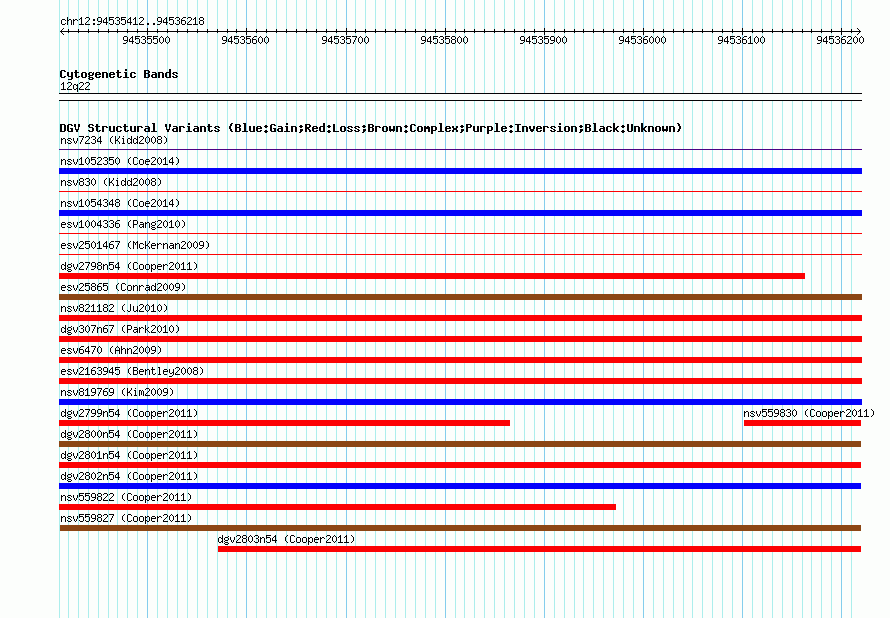Click the dgv307n67 (Park2010) label
Screen dimensions: 890x618
pyautogui.click(x=120, y=329)
